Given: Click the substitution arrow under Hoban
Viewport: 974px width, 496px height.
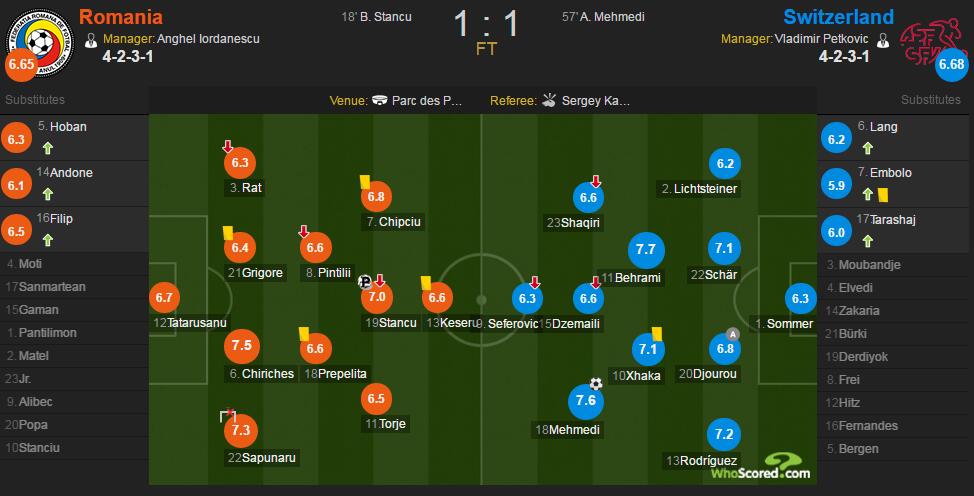Looking at the screenshot, I should [48, 148].
